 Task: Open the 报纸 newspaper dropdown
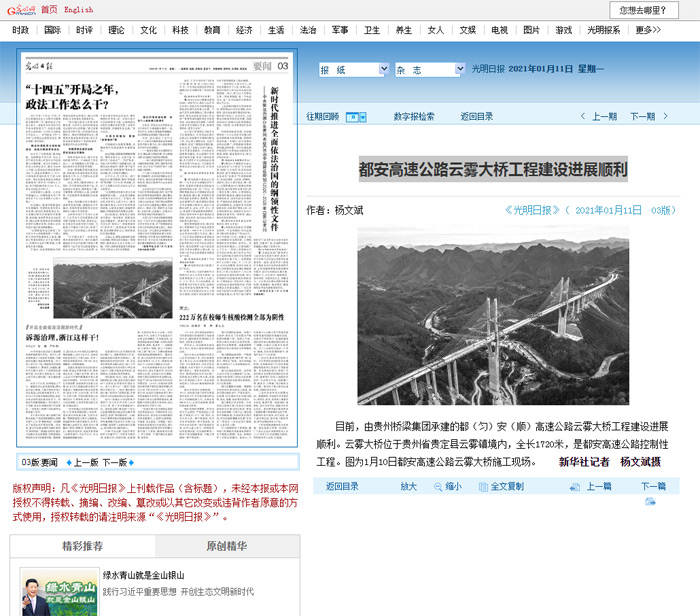click(x=354, y=70)
